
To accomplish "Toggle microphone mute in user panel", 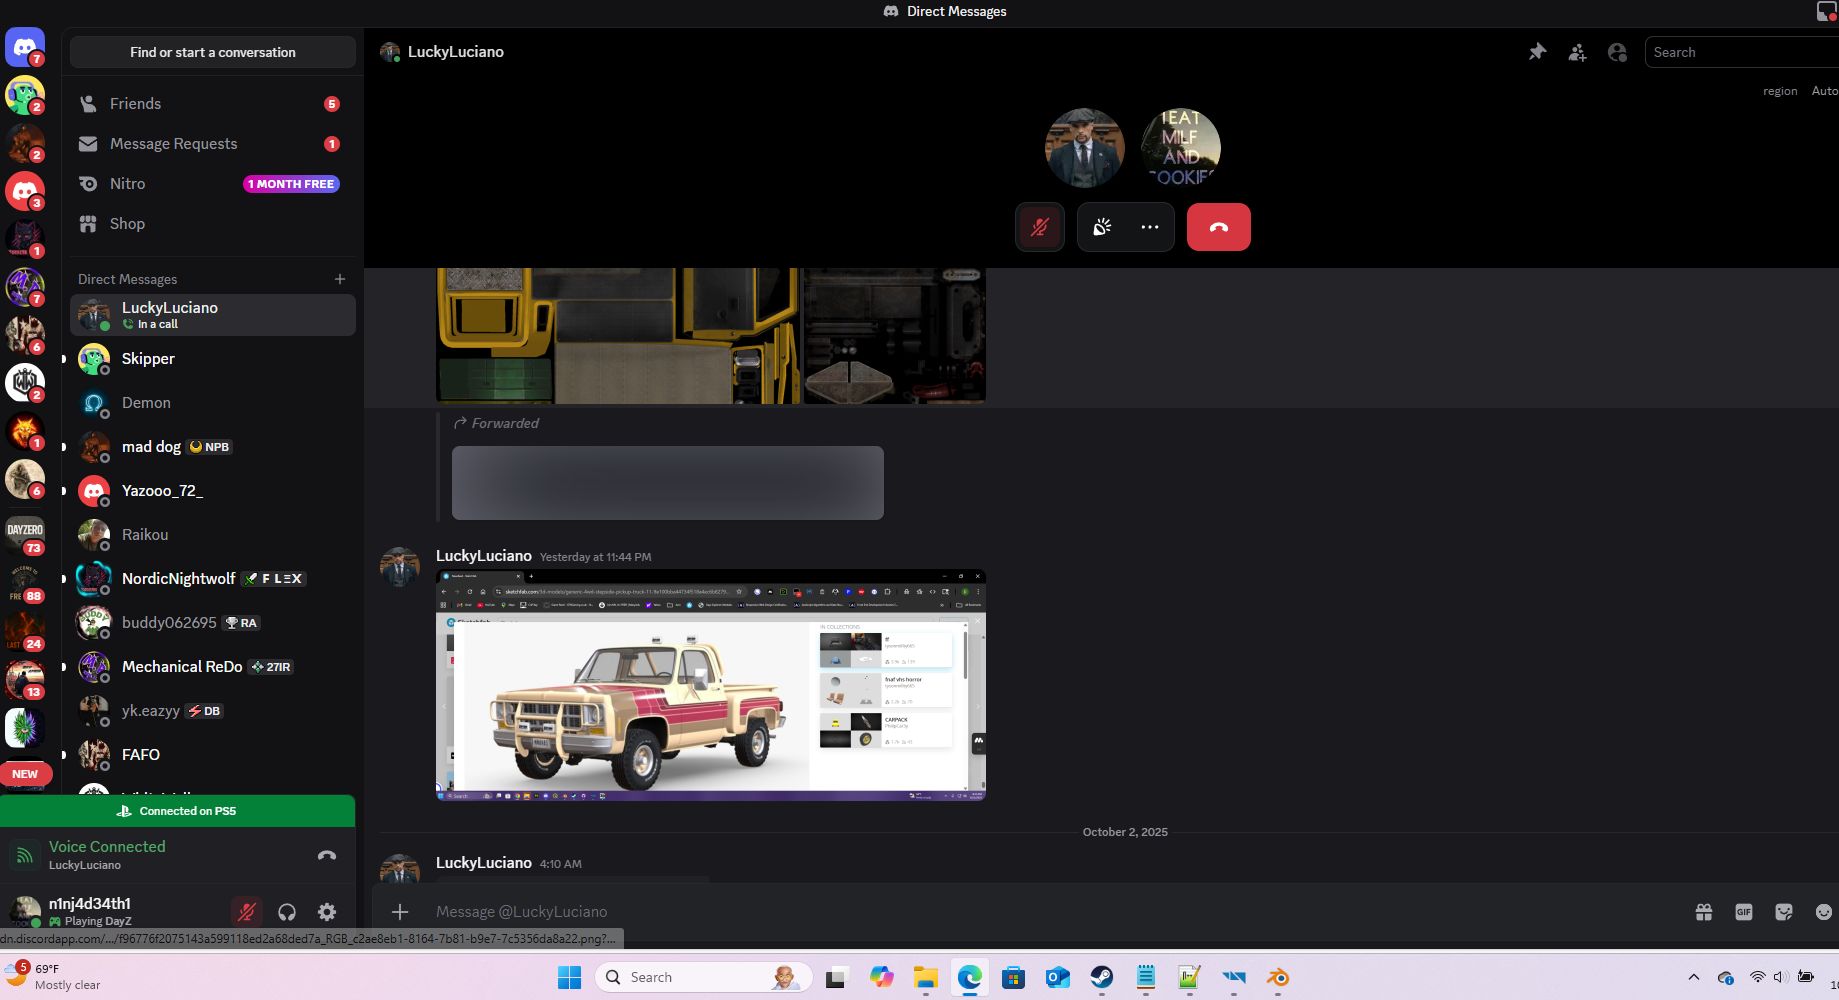I will [x=246, y=911].
